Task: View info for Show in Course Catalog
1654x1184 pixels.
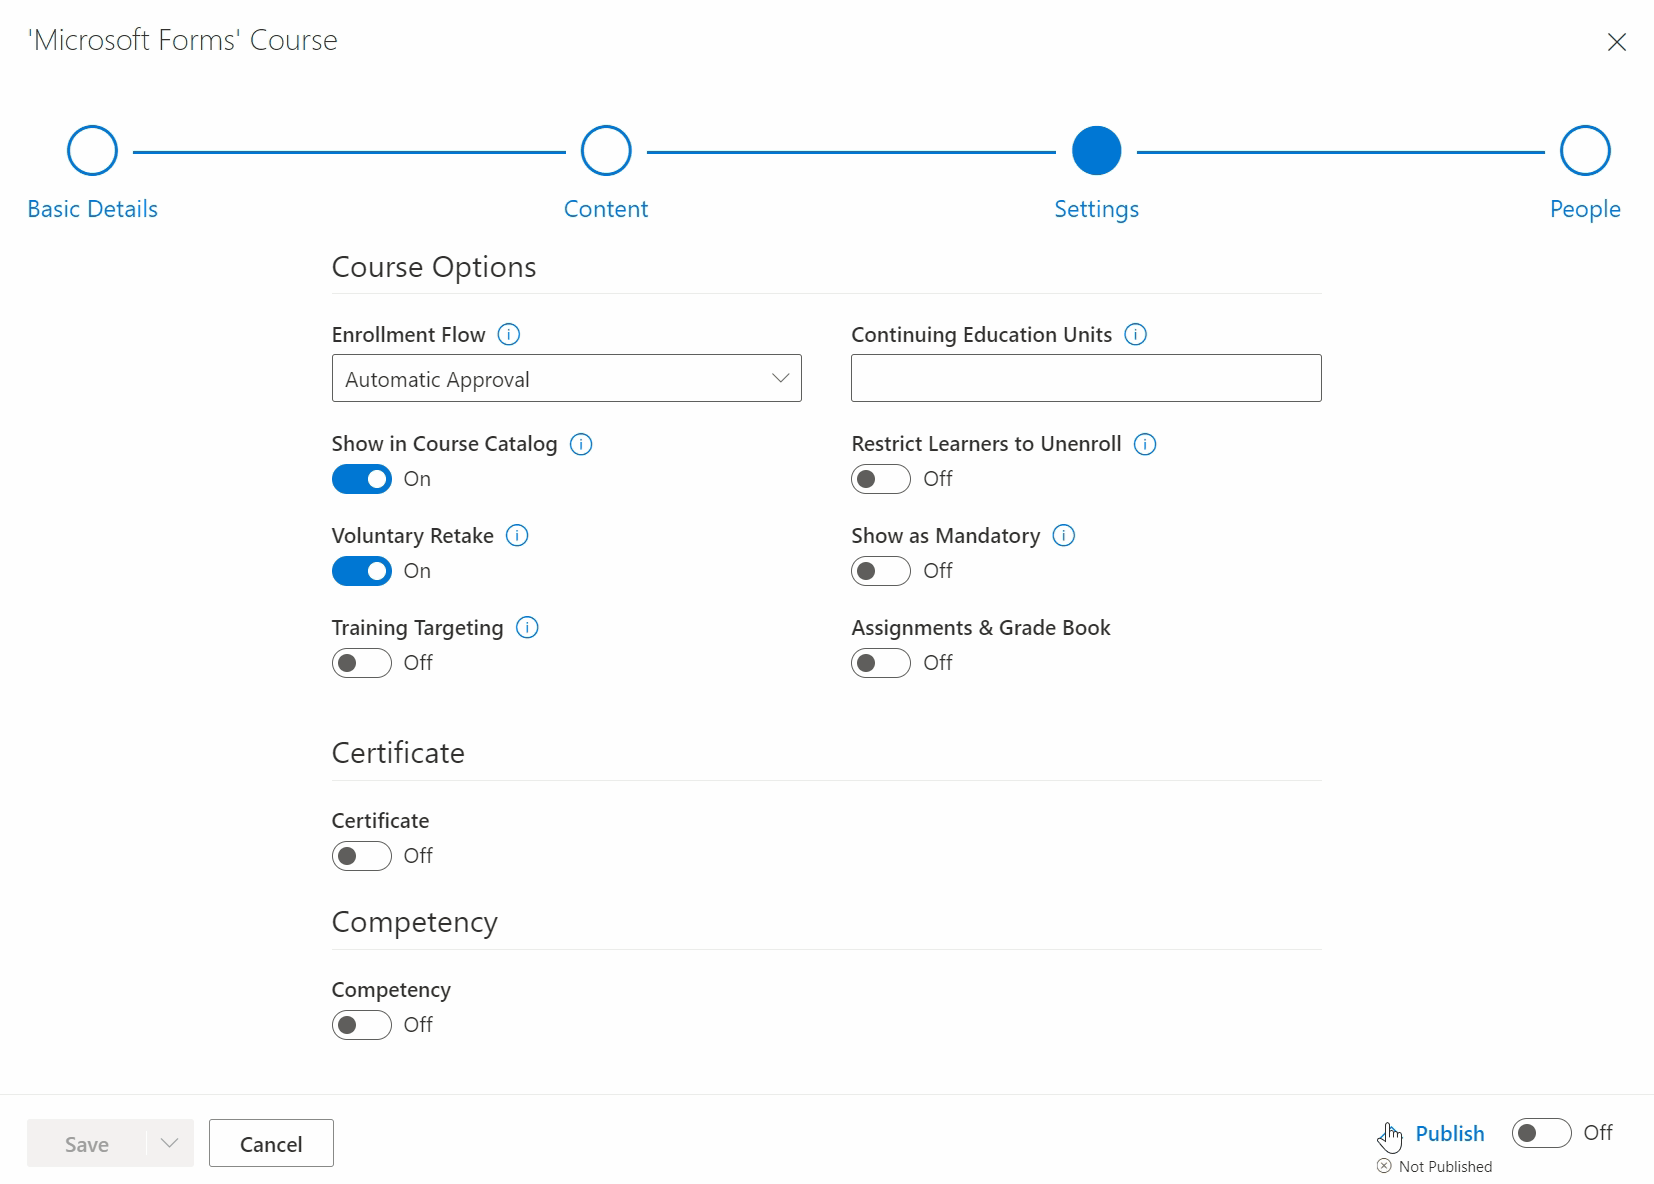Action: pyautogui.click(x=581, y=444)
